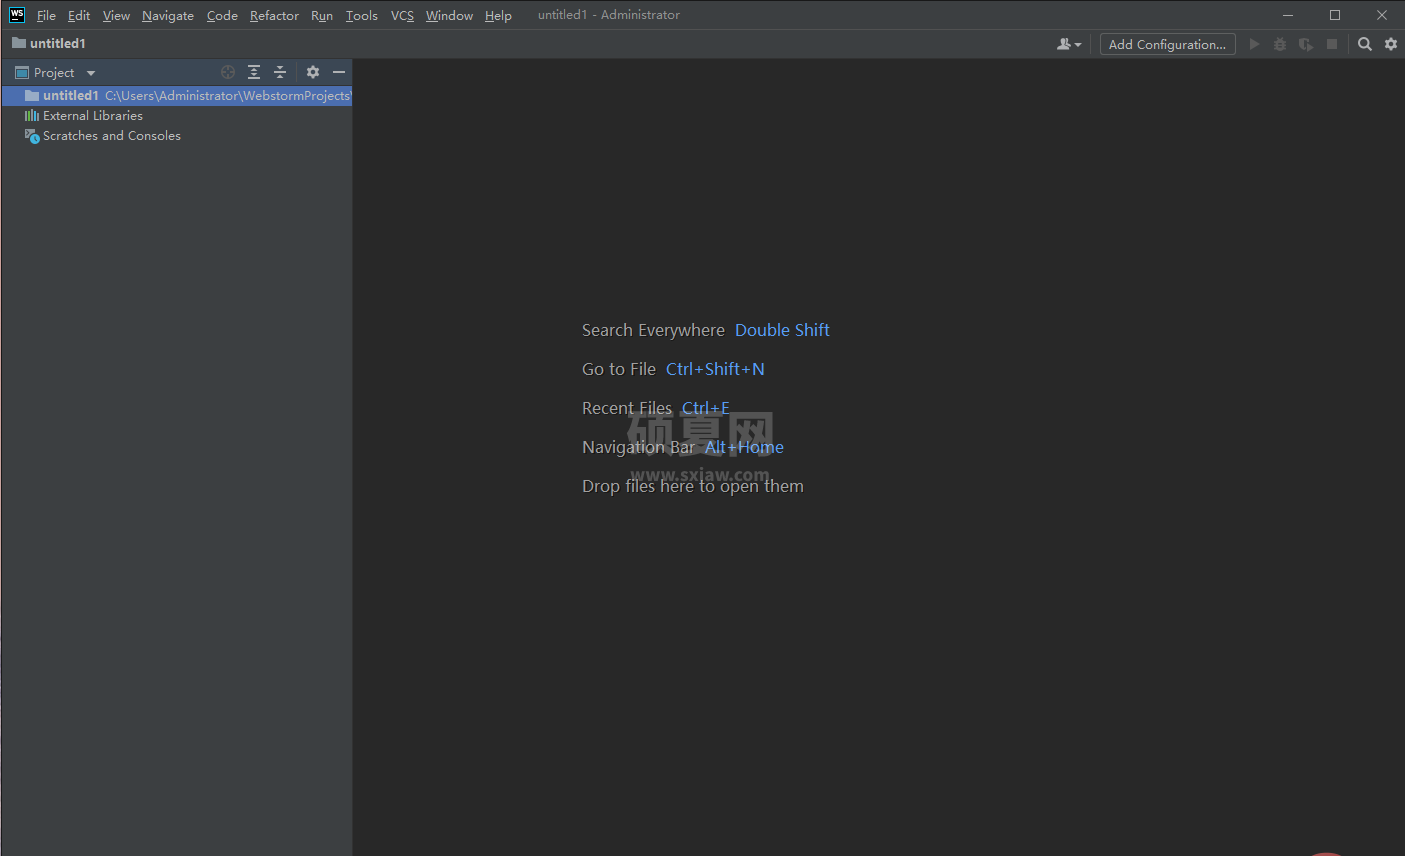Open Project panel options gear

[313, 72]
